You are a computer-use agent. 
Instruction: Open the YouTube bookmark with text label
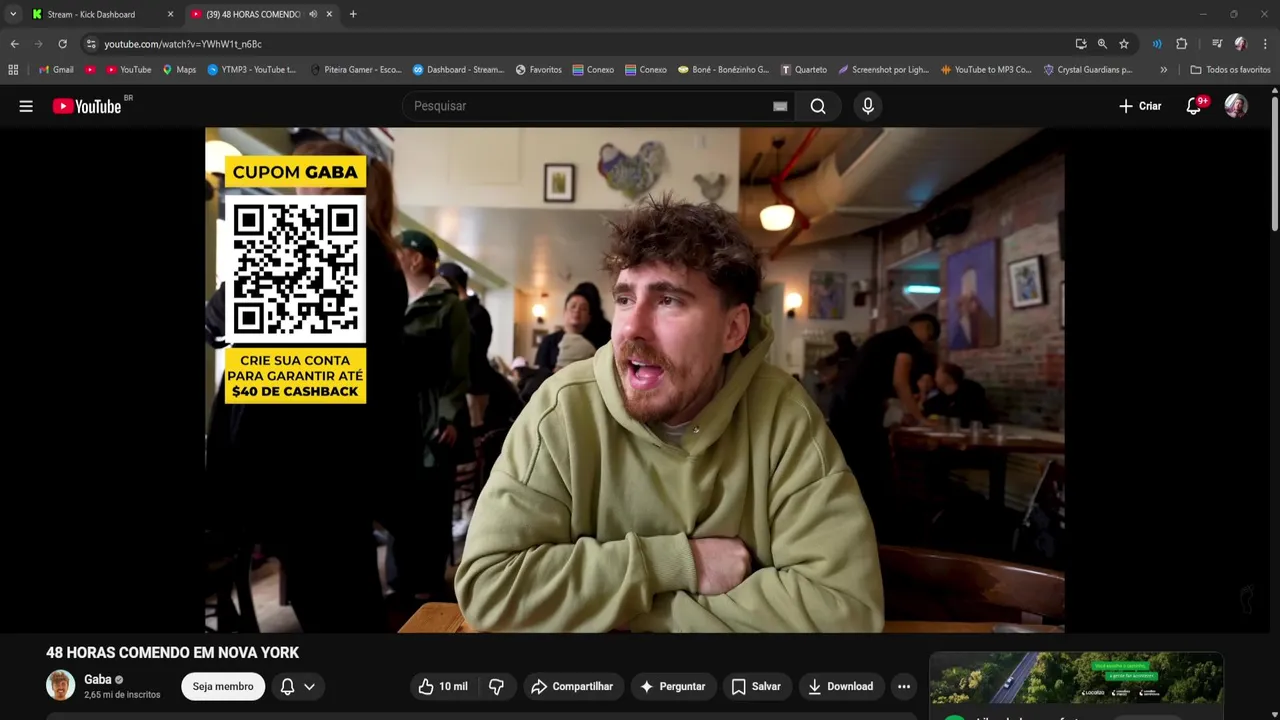pos(127,70)
